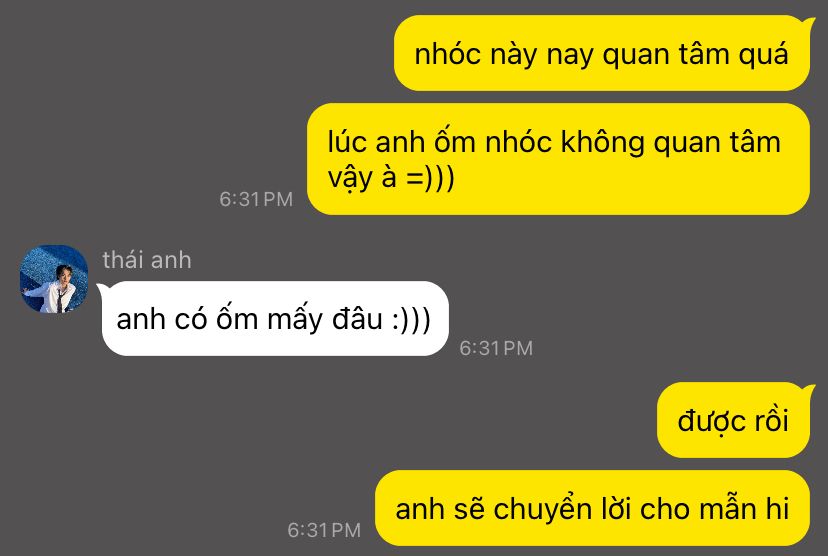Click the 6:31 PM timestamp beside 'lúc anh ốm' bubble
828x556 pixels.
[x=256, y=199]
